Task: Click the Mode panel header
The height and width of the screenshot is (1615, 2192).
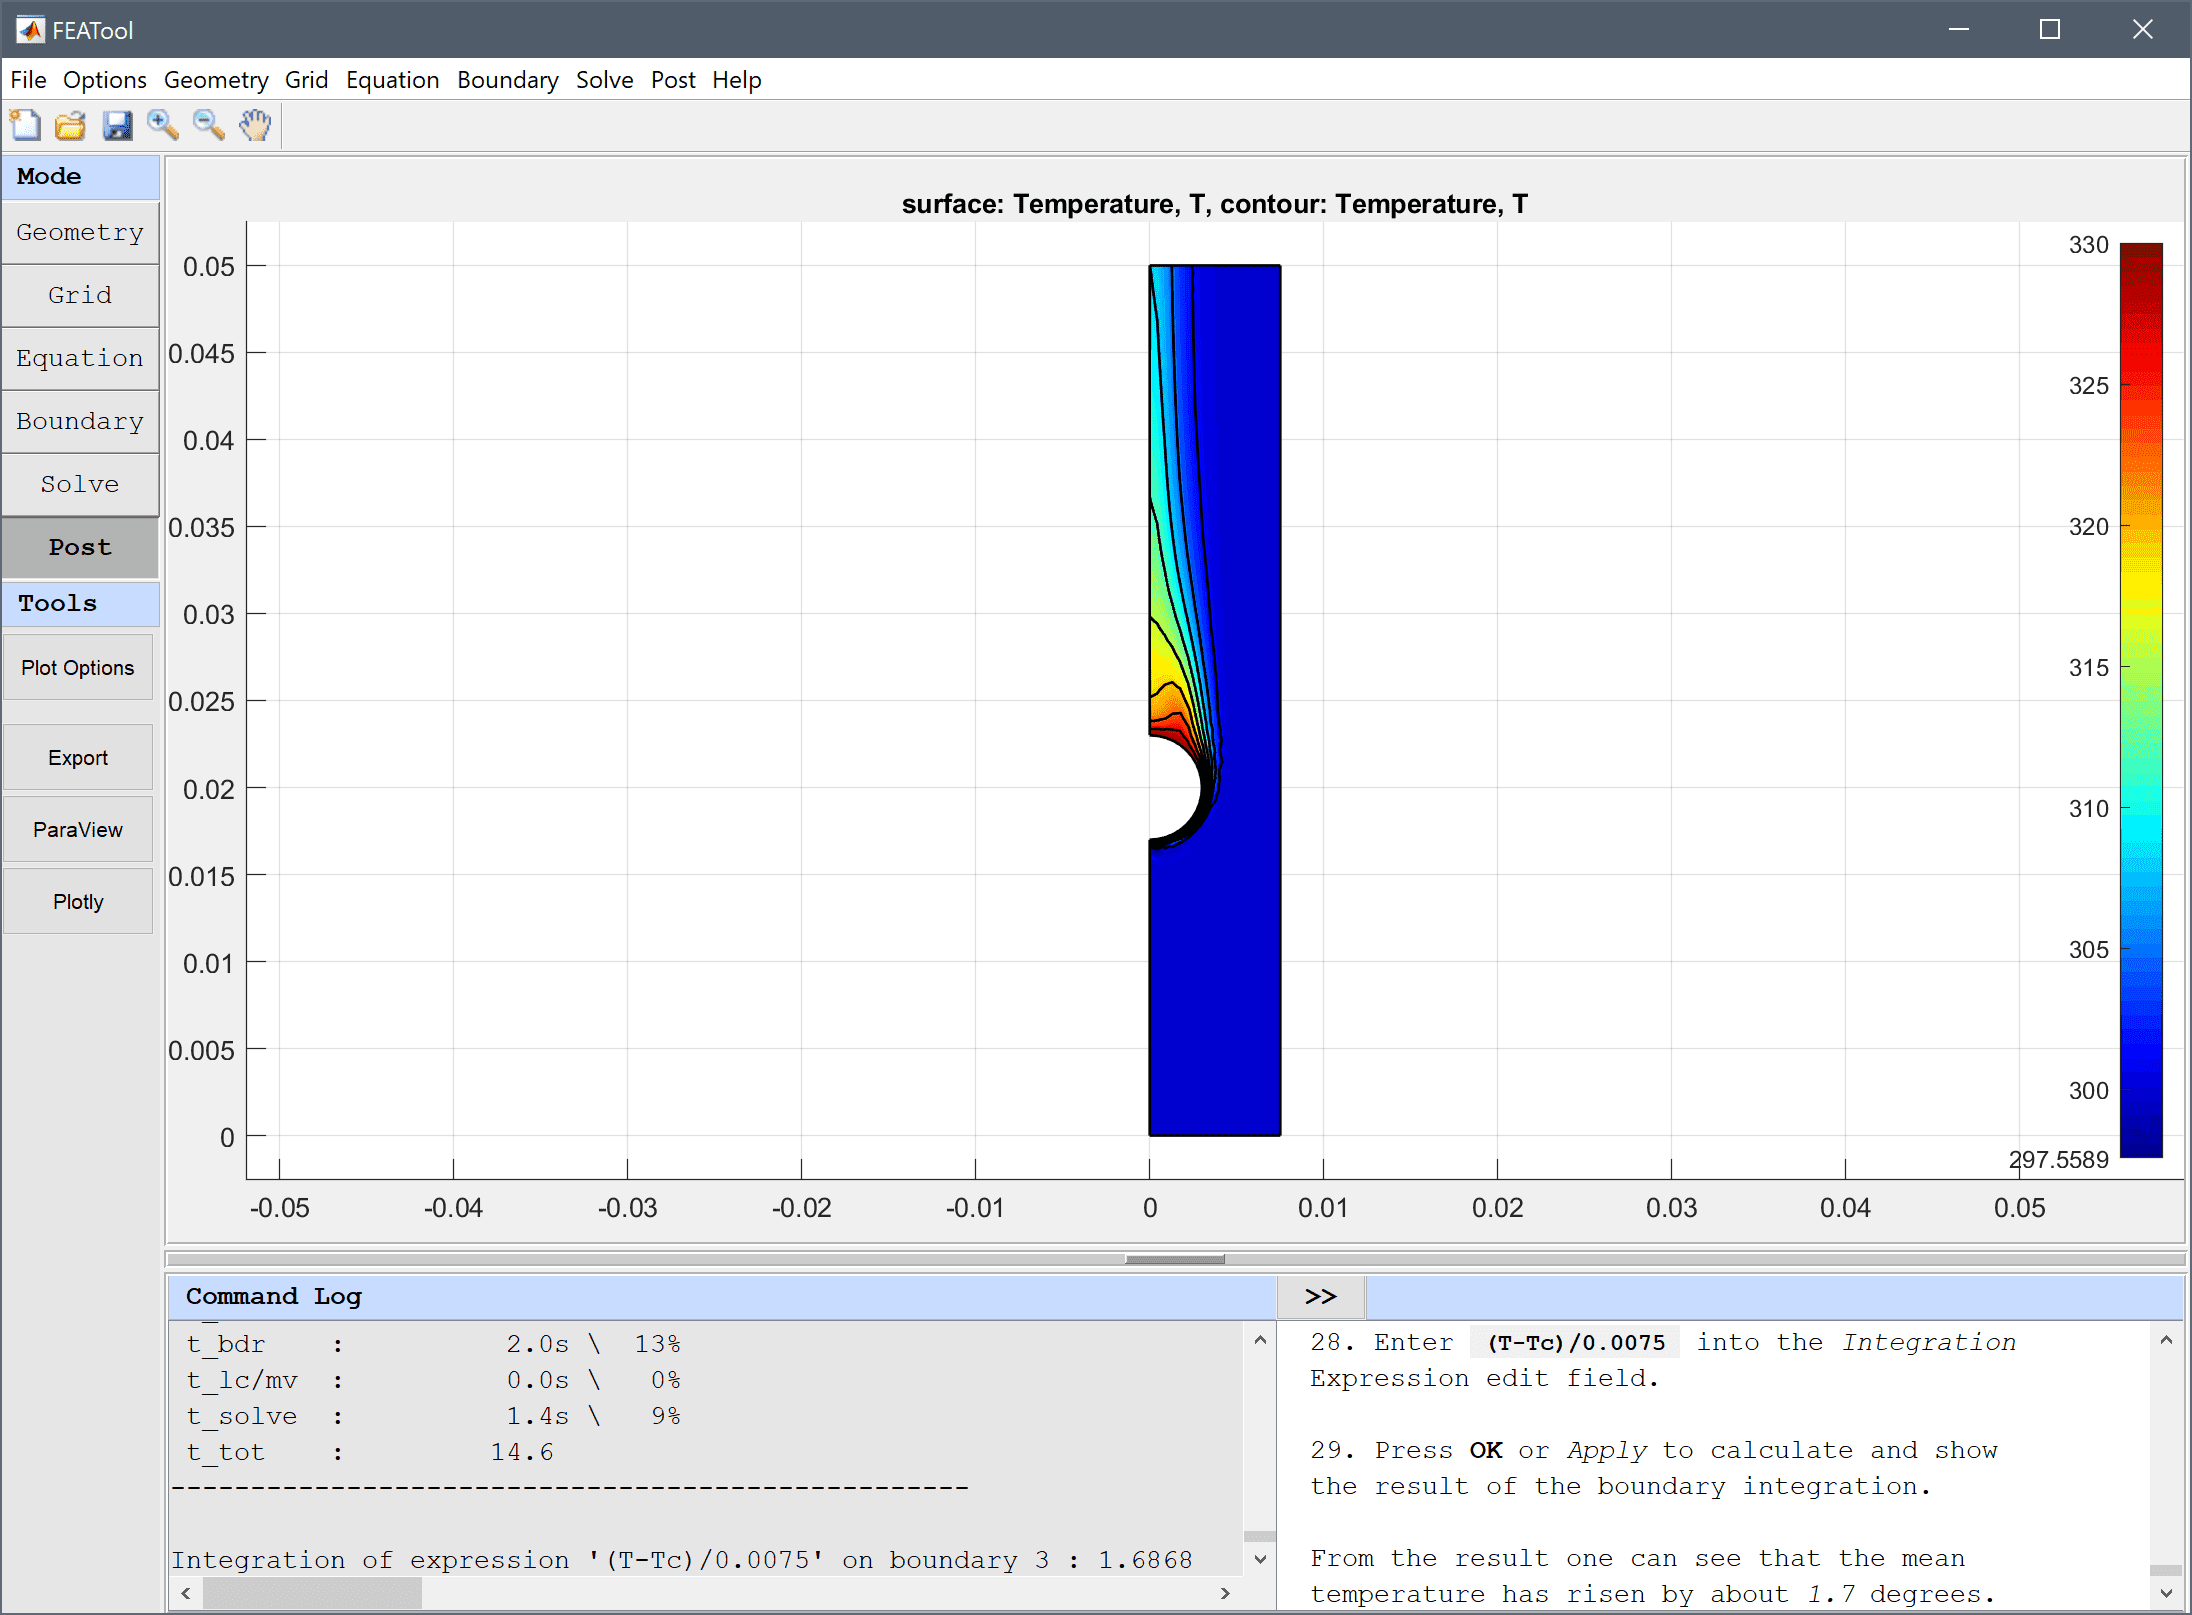Action: point(80,176)
